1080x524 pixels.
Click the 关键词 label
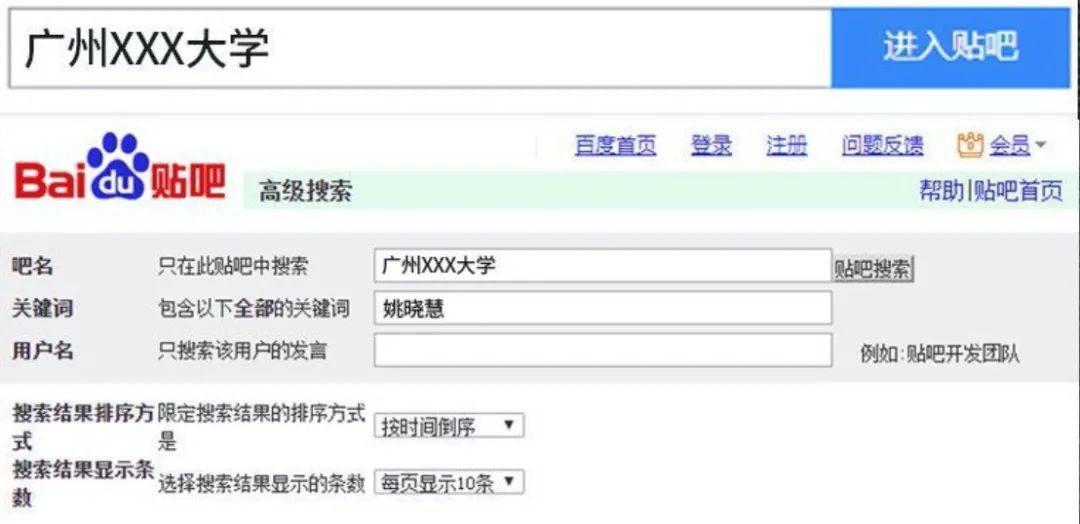(x=43, y=308)
